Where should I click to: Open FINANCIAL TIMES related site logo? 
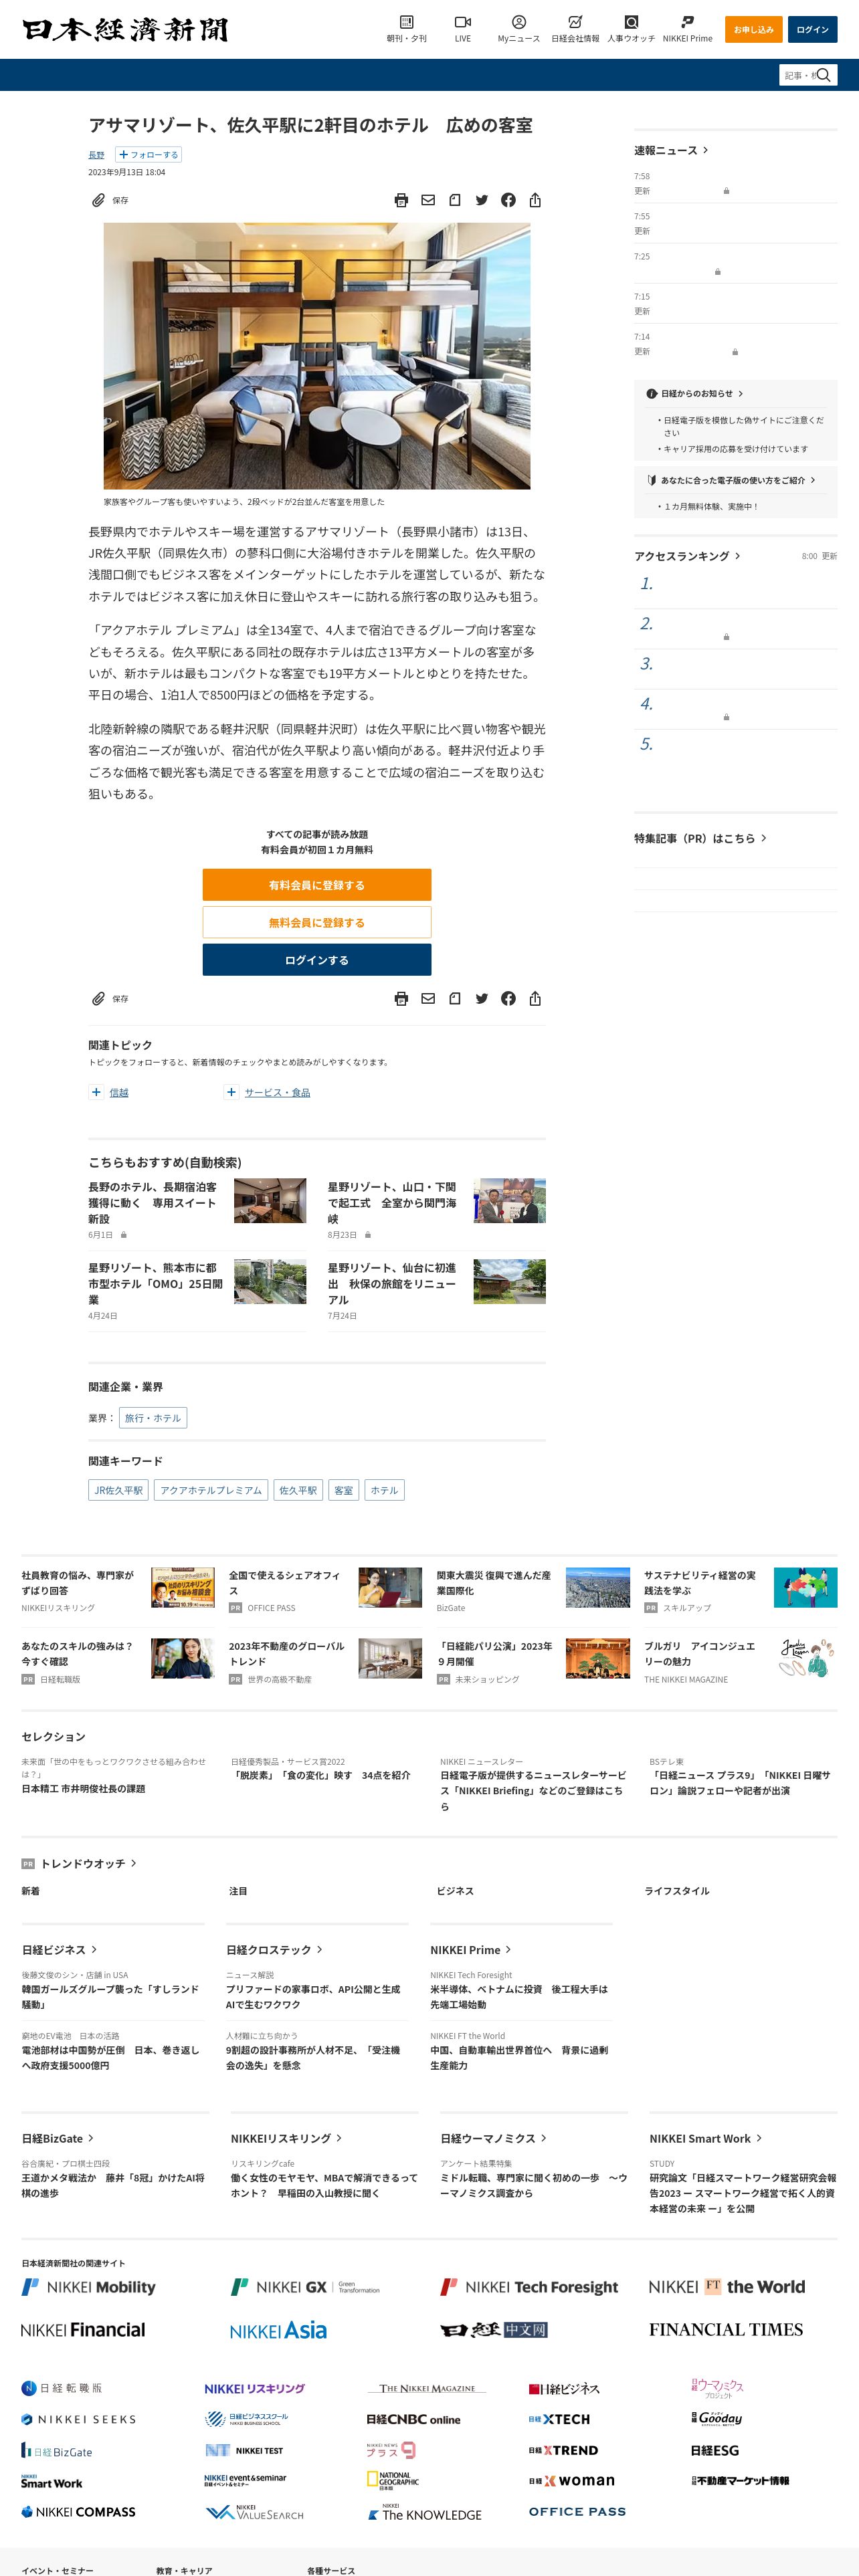tap(726, 2329)
